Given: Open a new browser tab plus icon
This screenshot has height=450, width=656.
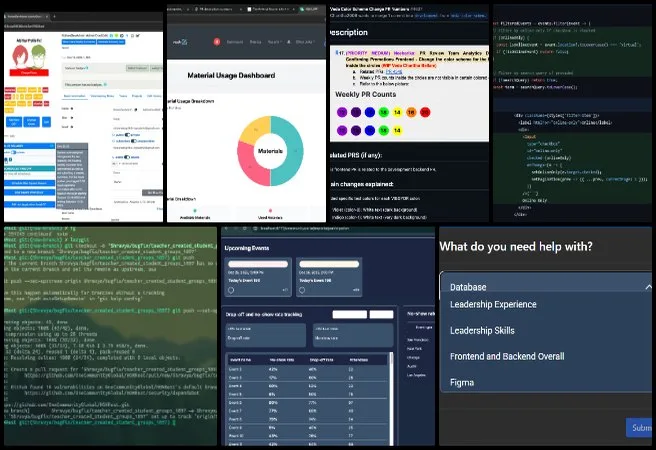Looking at the screenshot, I should (54, 16).
